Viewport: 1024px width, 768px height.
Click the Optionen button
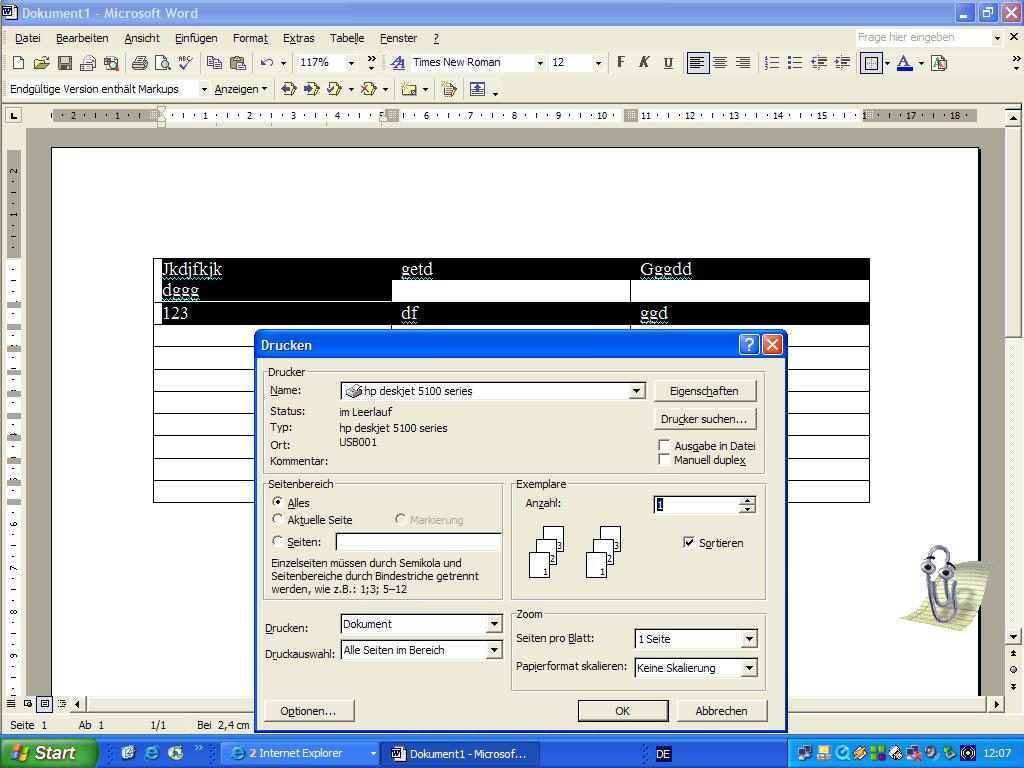(x=308, y=711)
